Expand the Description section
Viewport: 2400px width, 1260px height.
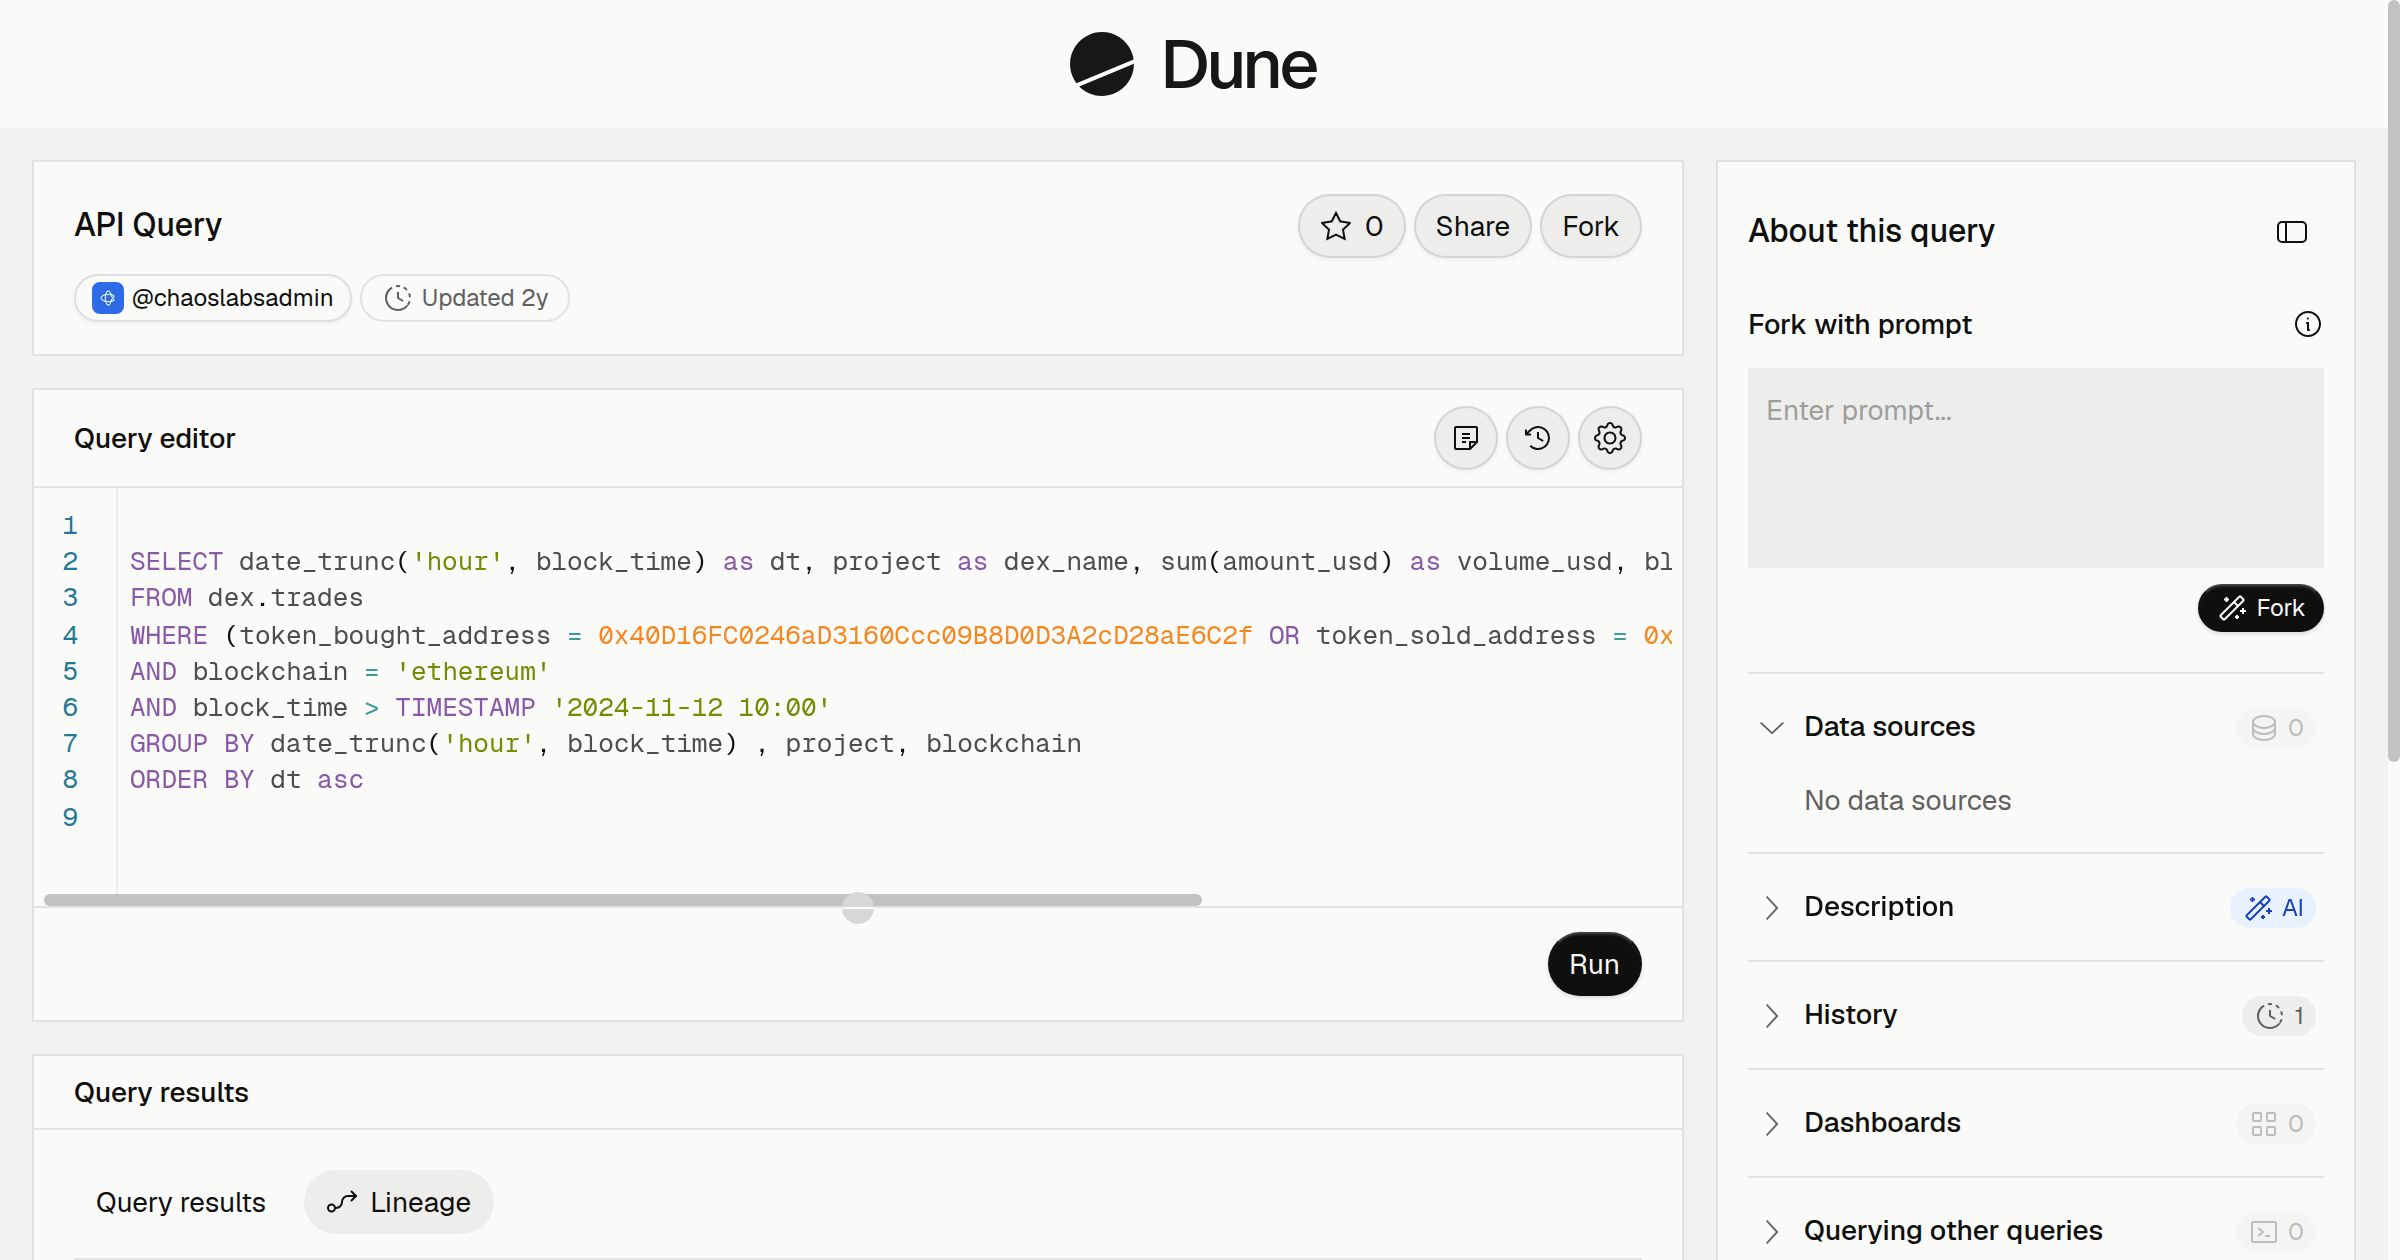(1771, 907)
